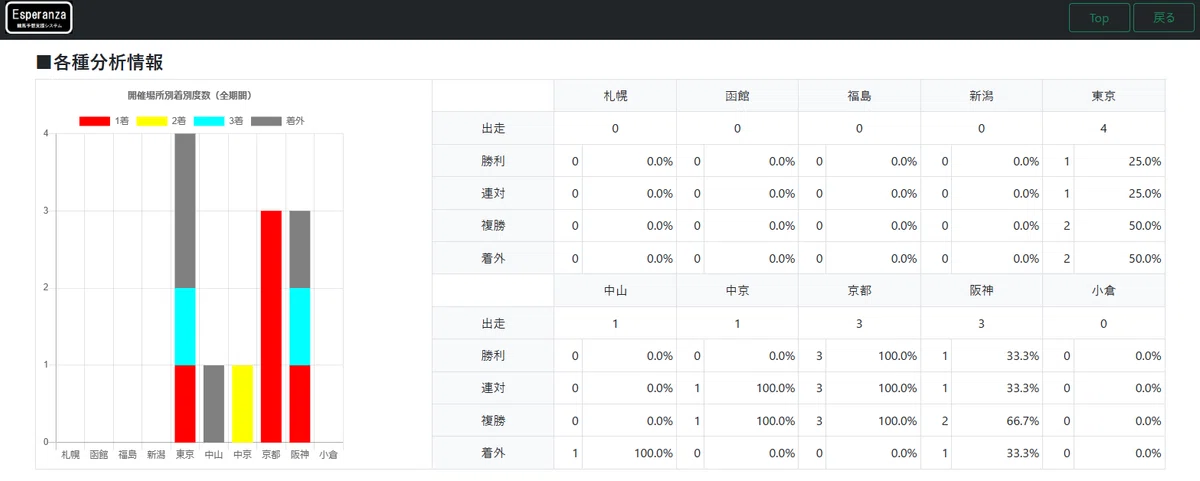Toggle the cyan 3着 legend item
The width and height of the screenshot is (1200, 481).
[218, 120]
